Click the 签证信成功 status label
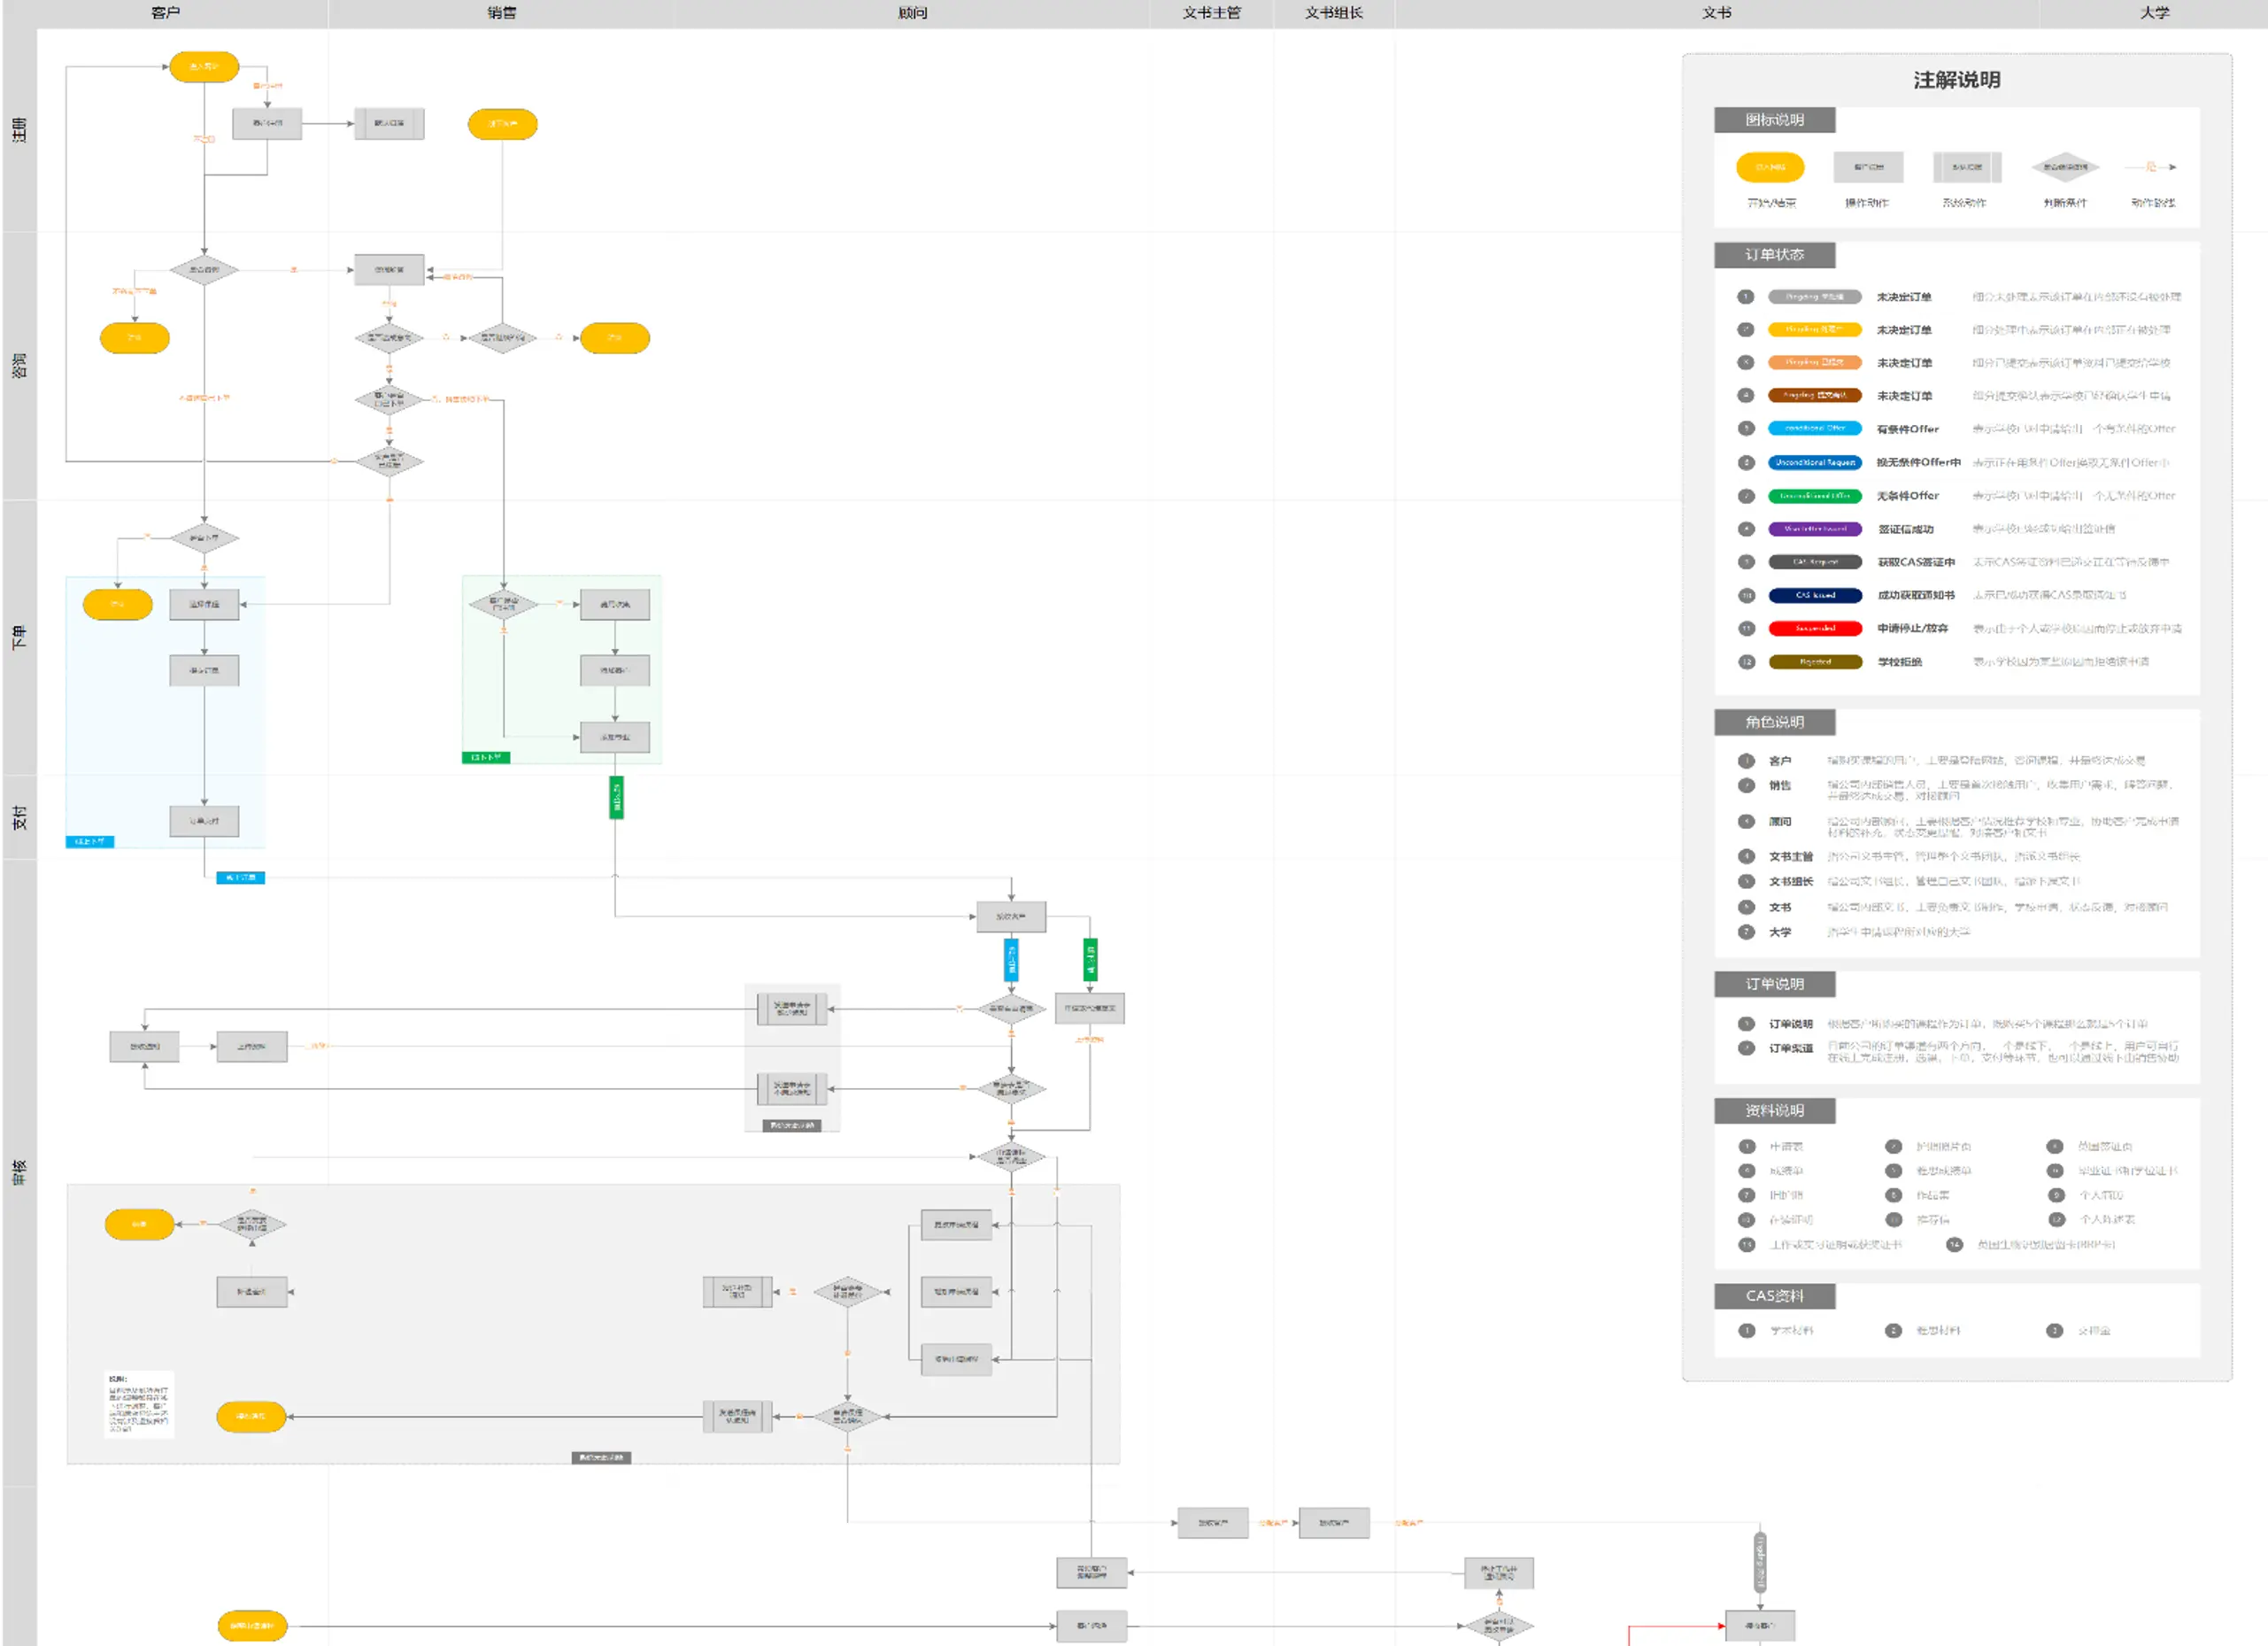 pos(1905,529)
